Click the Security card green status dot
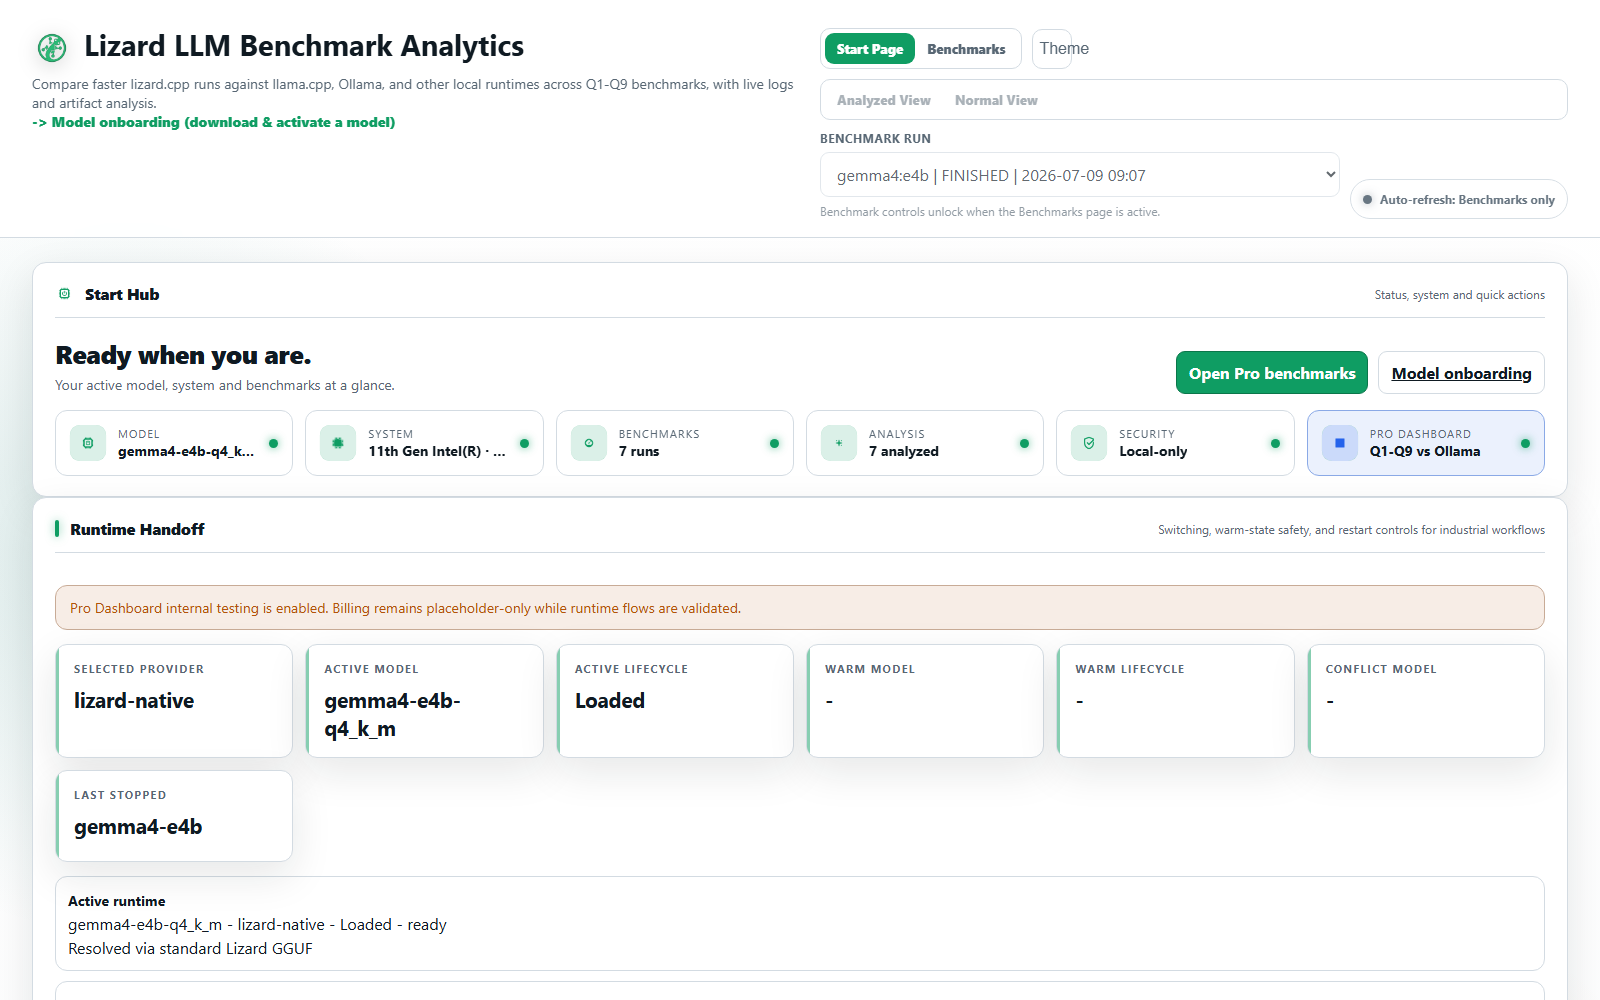Image resolution: width=1600 pixels, height=1000 pixels. pyautogui.click(x=1275, y=443)
